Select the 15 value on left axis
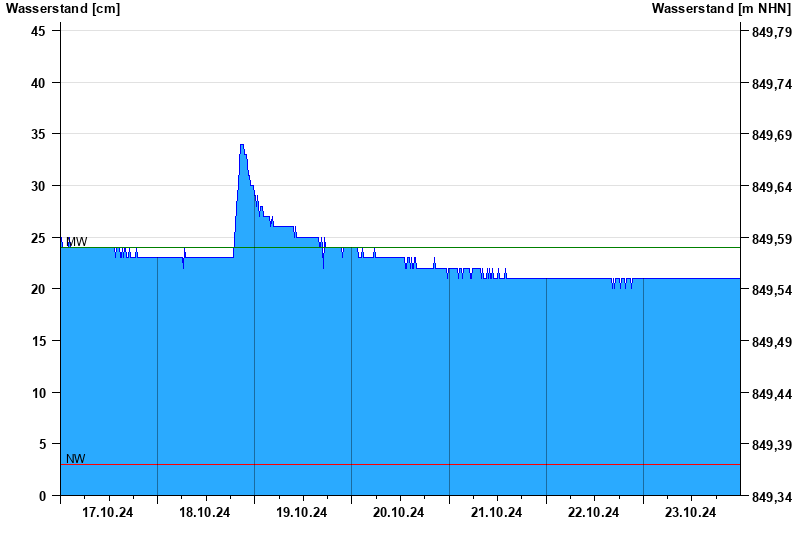The width and height of the screenshot is (800, 550). pyautogui.click(x=38, y=341)
